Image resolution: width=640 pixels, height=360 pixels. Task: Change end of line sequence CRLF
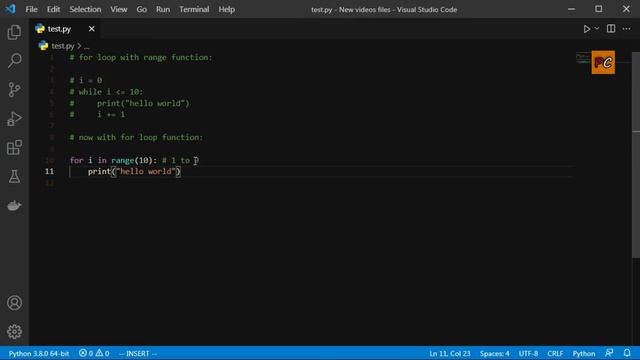pos(555,353)
